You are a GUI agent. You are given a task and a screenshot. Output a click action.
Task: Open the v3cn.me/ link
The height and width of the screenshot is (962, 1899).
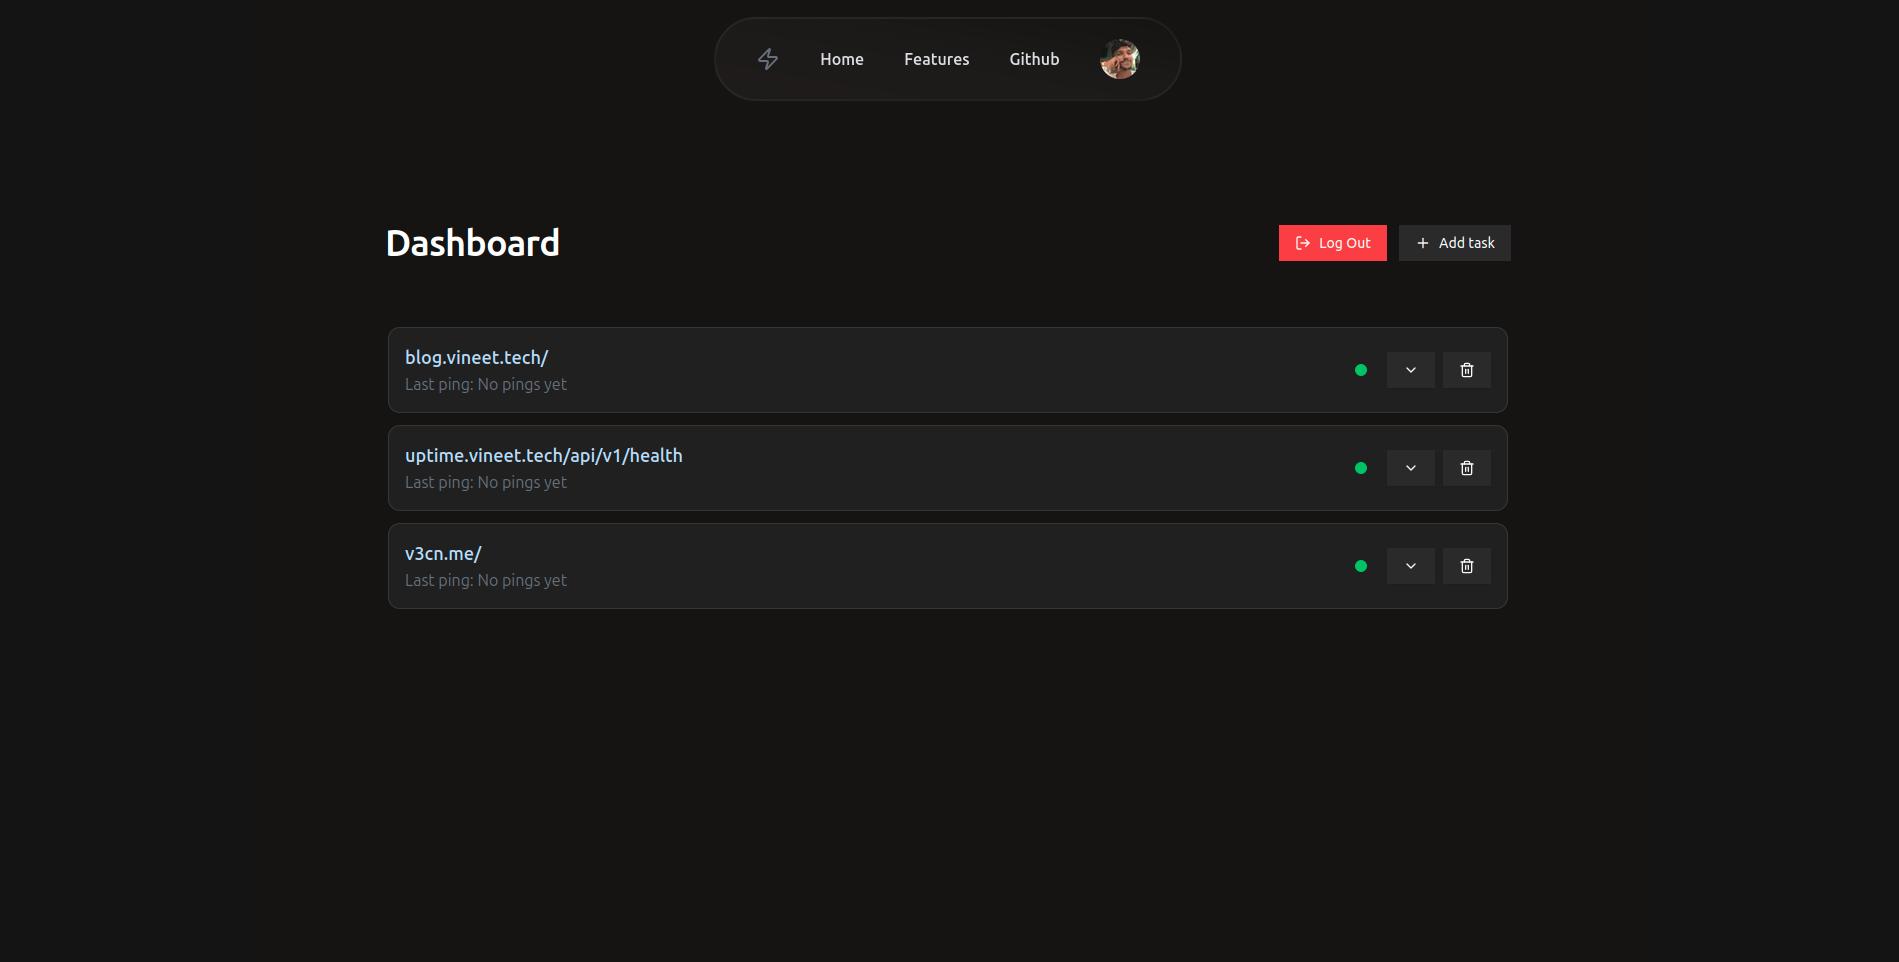pos(443,553)
